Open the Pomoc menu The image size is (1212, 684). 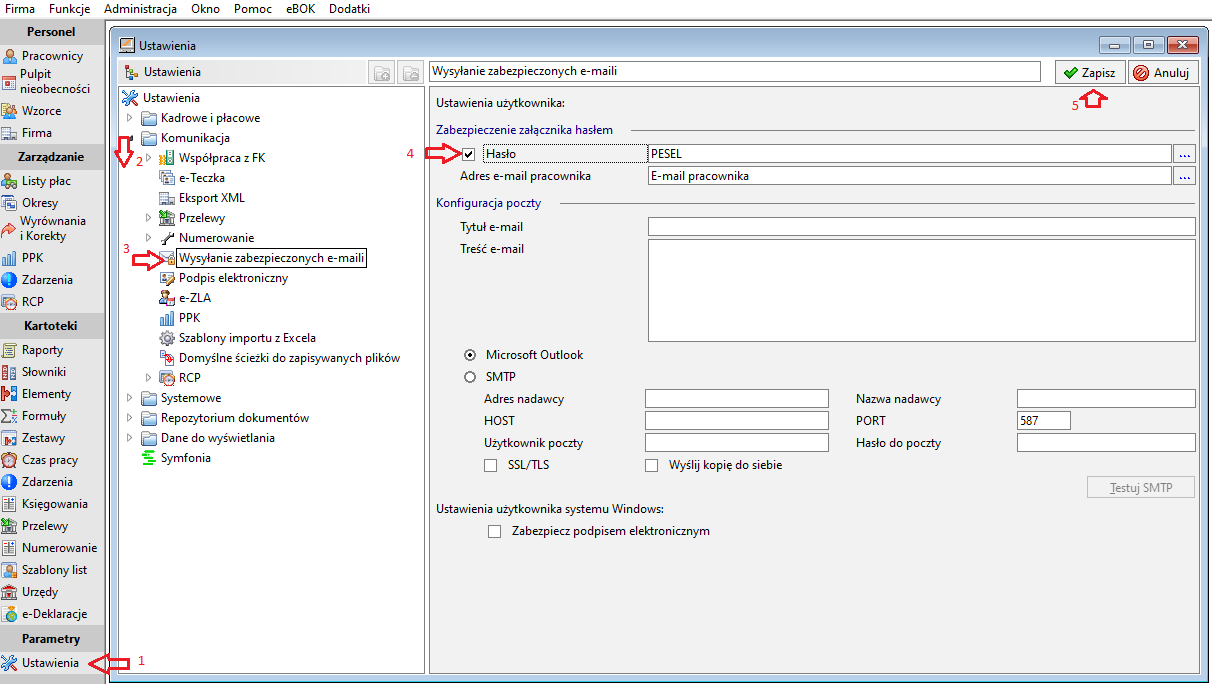tap(252, 9)
